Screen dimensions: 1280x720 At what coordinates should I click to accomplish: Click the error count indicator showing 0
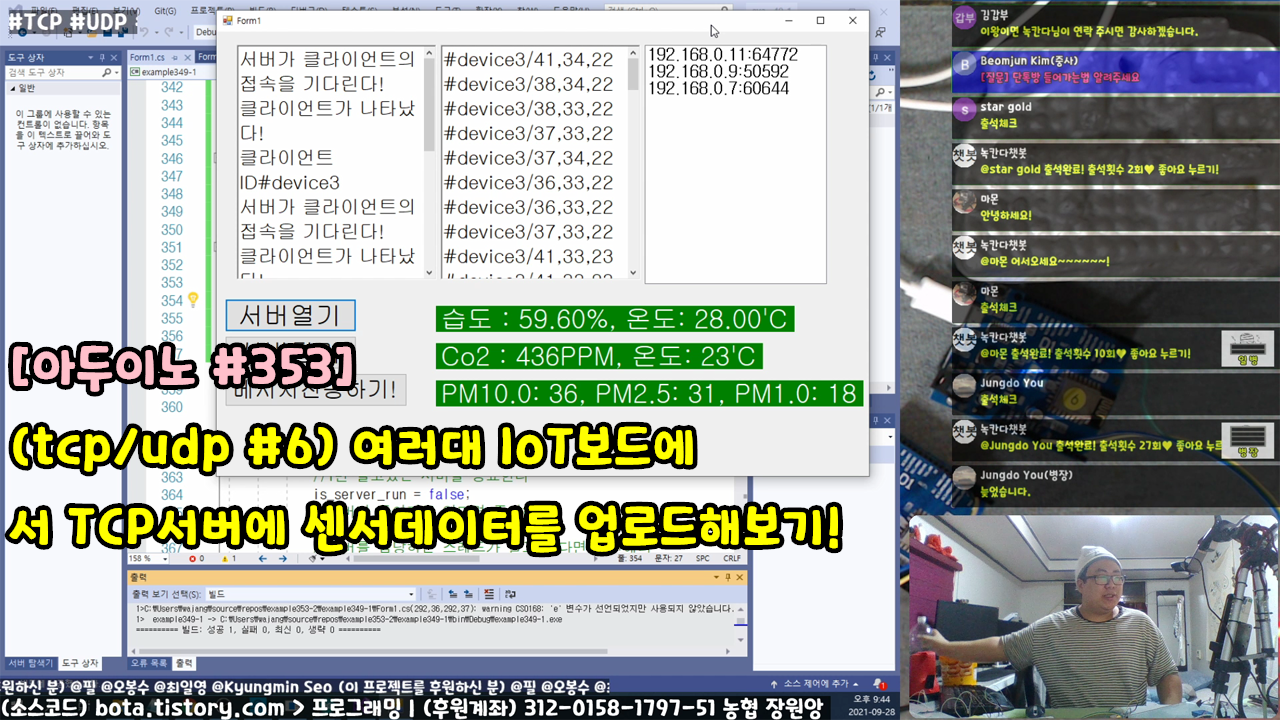196,559
